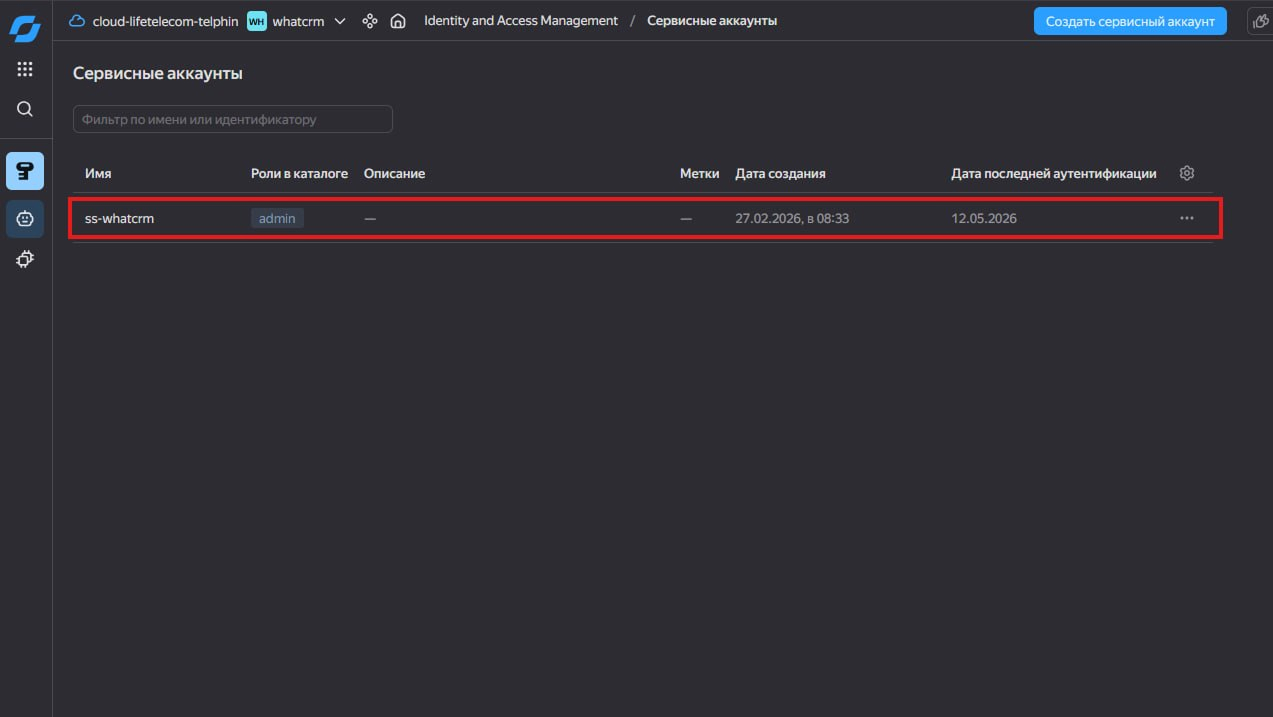Sort by Дата создания column header

click(780, 173)
